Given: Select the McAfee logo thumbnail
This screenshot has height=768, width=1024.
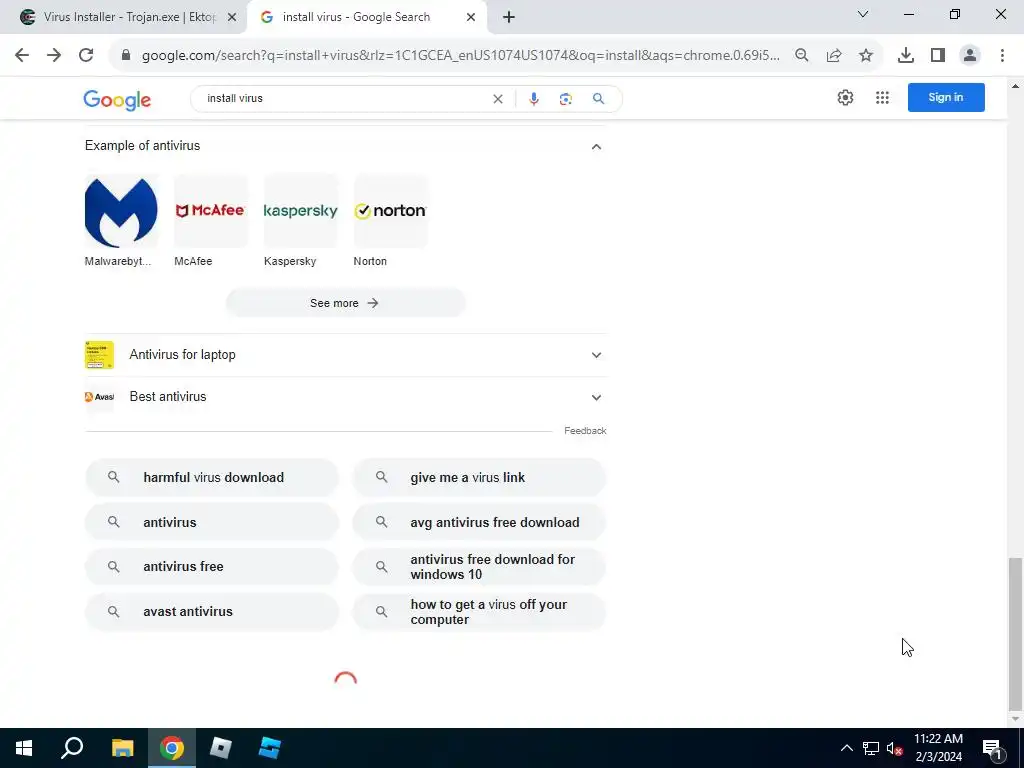Looking at the screenshot, I should (x=210, y=211).
